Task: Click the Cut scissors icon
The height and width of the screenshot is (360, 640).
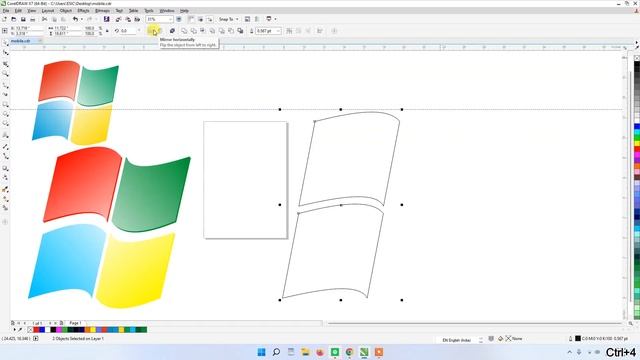Action: [44, 19]
